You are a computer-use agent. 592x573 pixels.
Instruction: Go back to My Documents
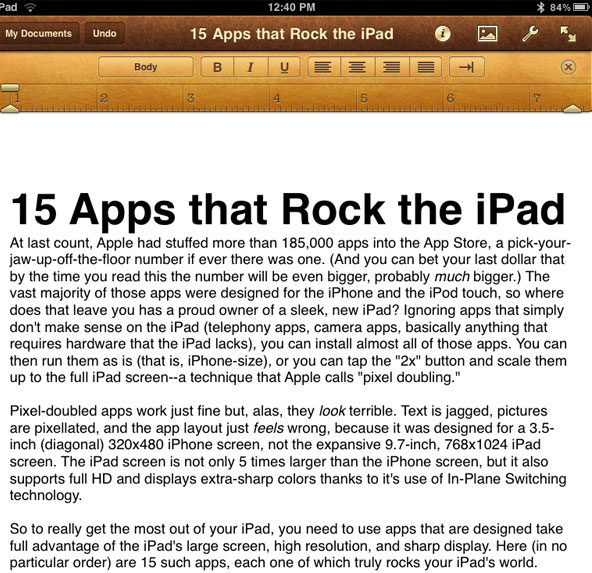click(x=39, y=34)
